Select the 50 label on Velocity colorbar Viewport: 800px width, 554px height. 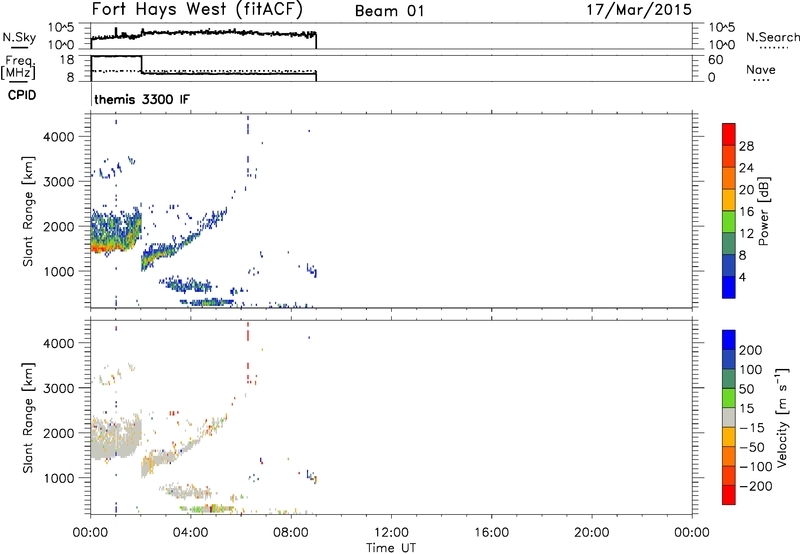(746, 389)
